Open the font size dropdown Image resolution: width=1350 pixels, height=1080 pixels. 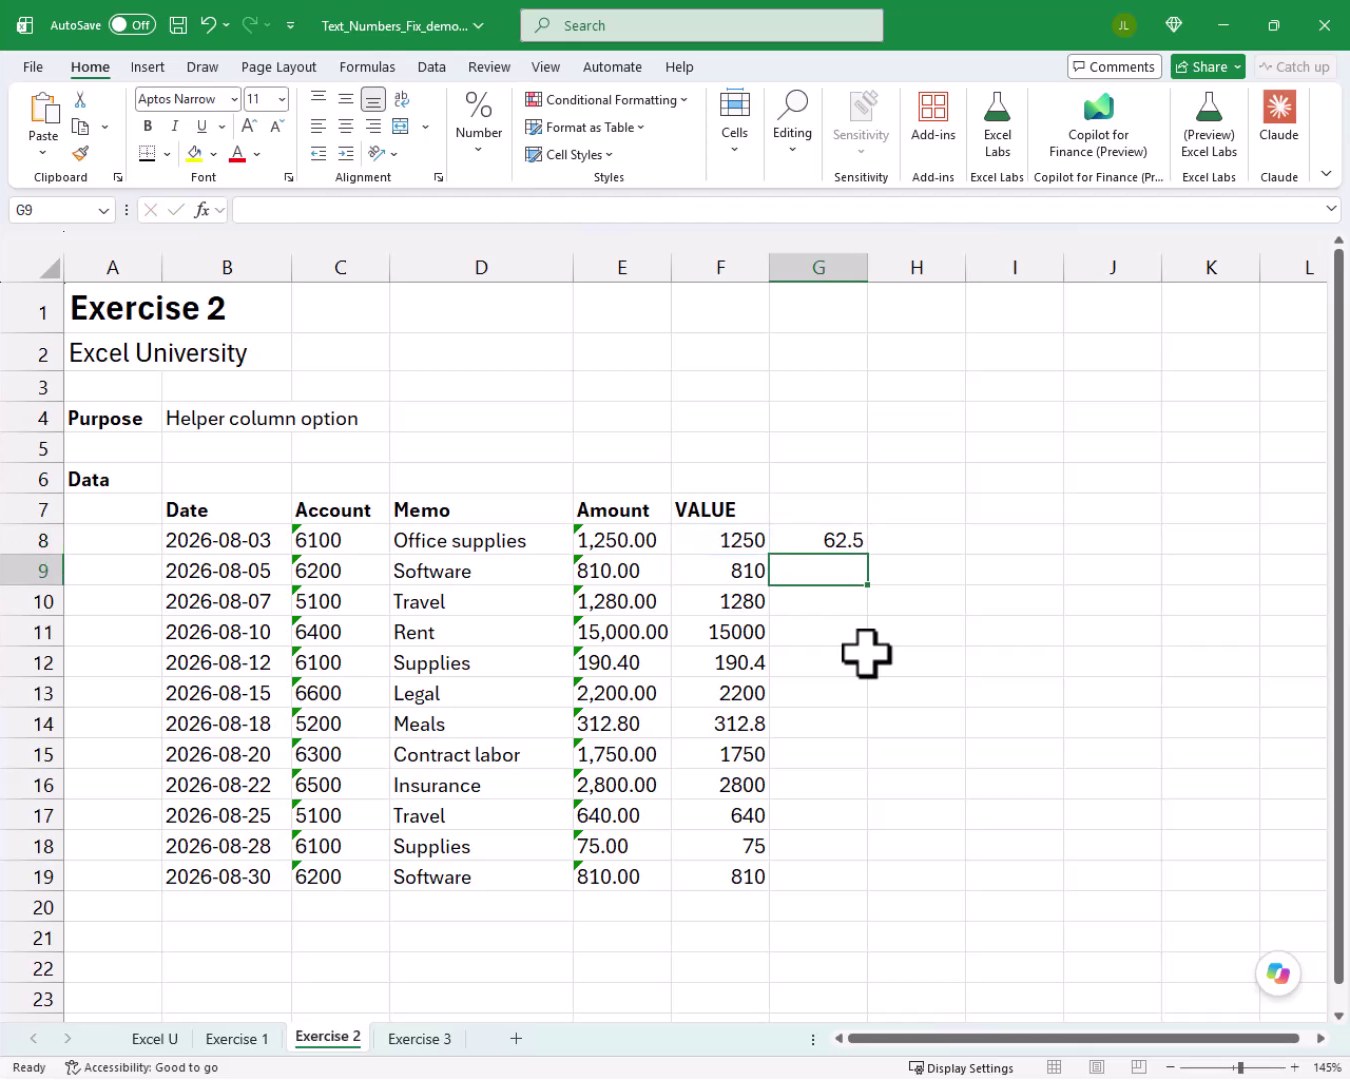point(282,99)
